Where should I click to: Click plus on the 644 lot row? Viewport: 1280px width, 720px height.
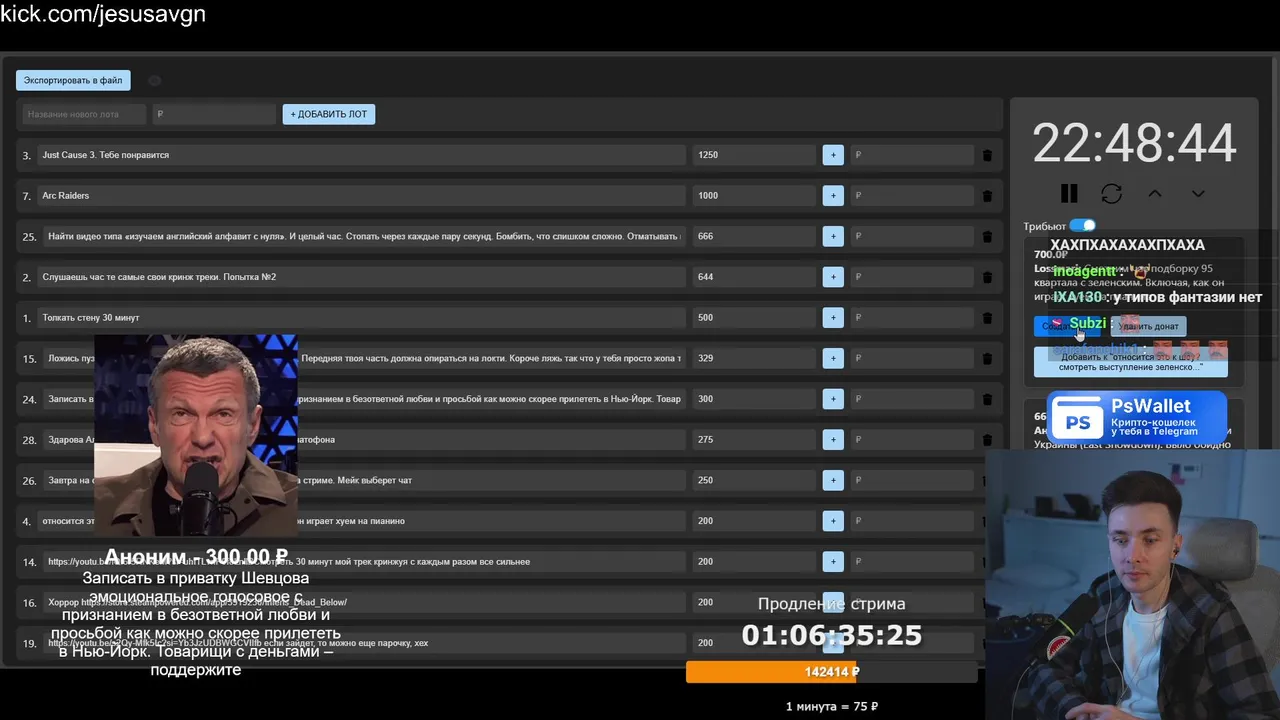tap(833, 277)
